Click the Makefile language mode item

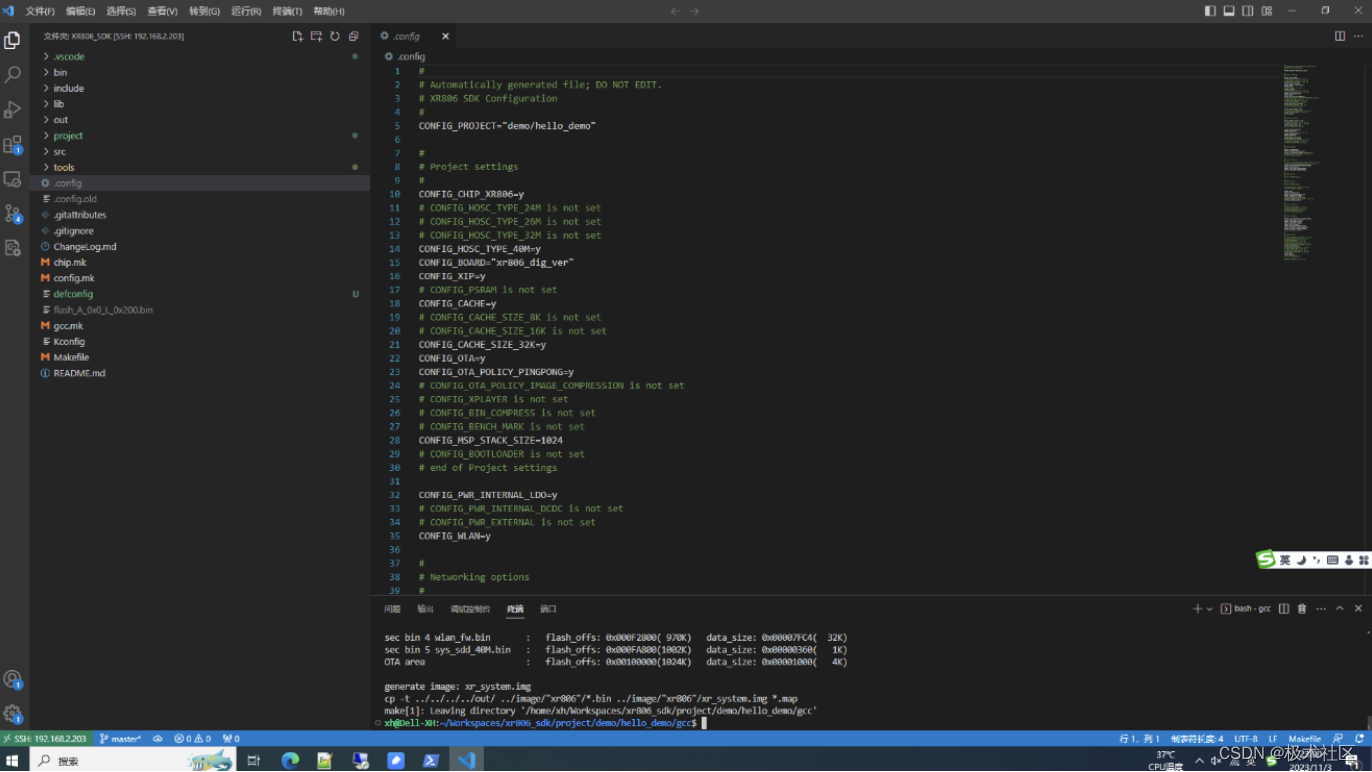[x=1305, y=739]
